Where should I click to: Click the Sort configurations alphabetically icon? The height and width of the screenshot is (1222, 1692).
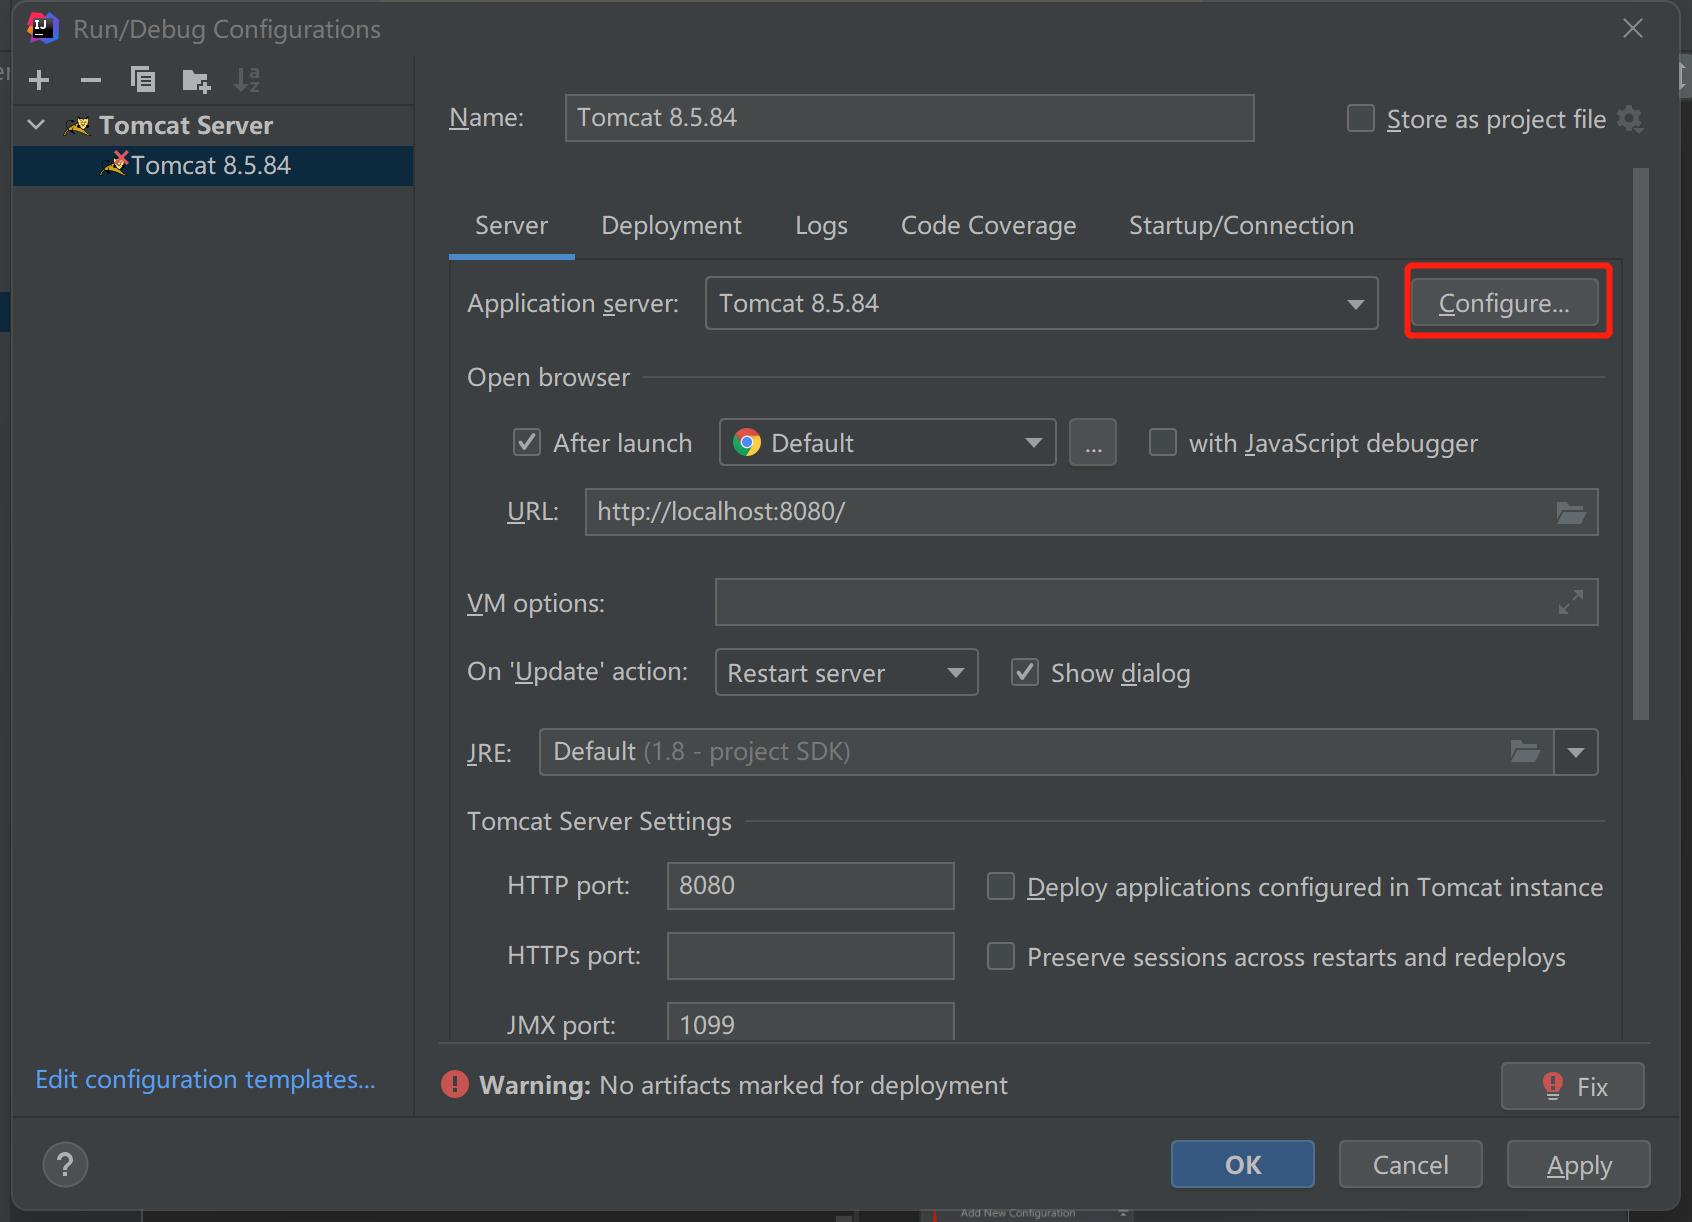(x=247, y=80)
